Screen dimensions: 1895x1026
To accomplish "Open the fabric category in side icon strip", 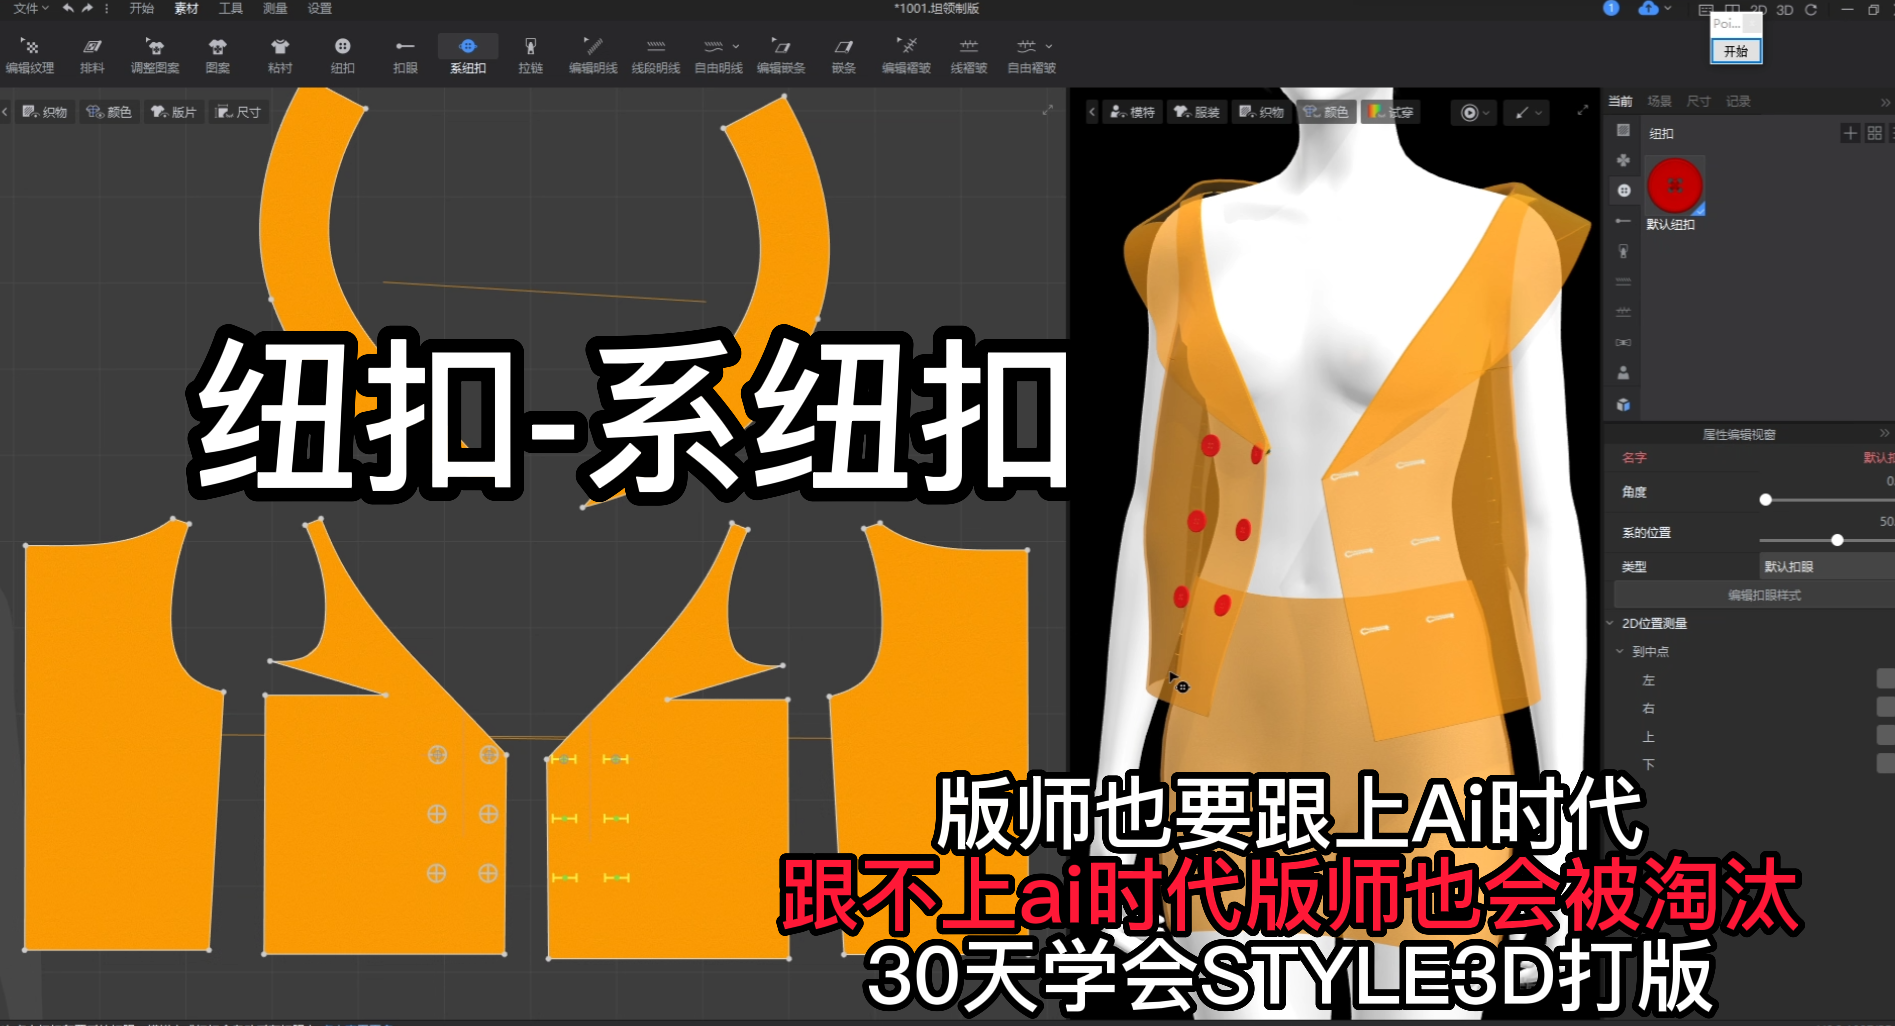I will (1623, 130).
